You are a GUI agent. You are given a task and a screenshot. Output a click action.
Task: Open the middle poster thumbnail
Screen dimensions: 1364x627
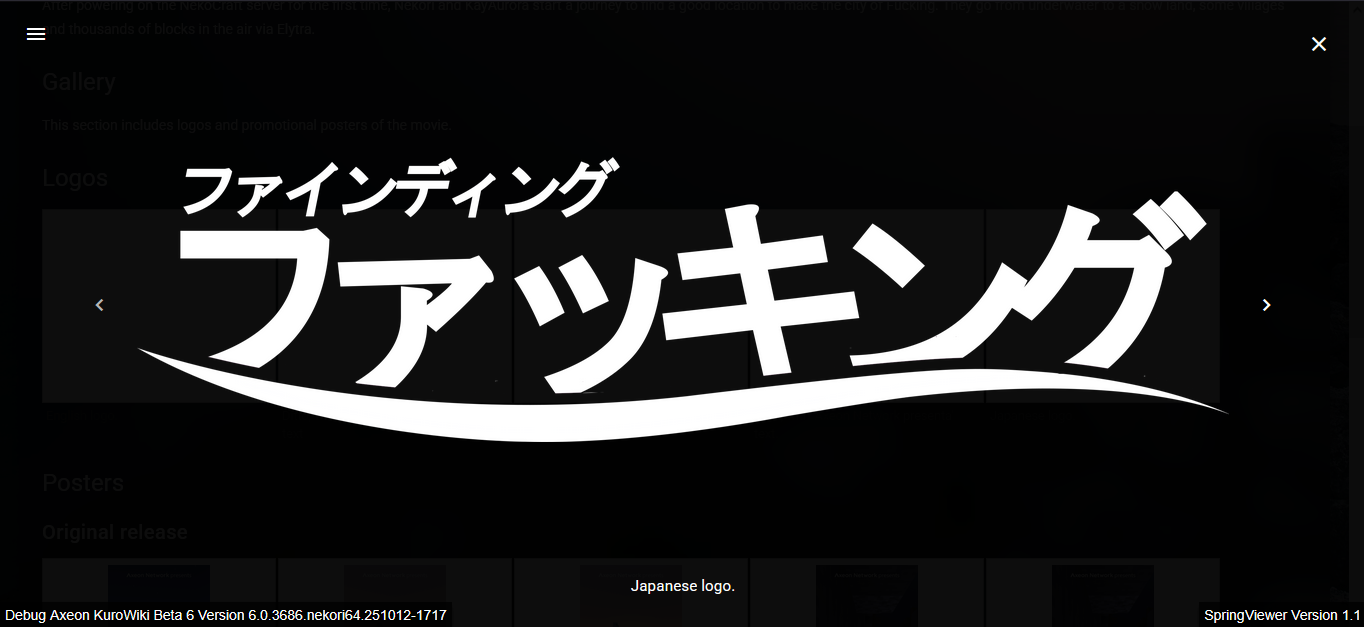630,605
